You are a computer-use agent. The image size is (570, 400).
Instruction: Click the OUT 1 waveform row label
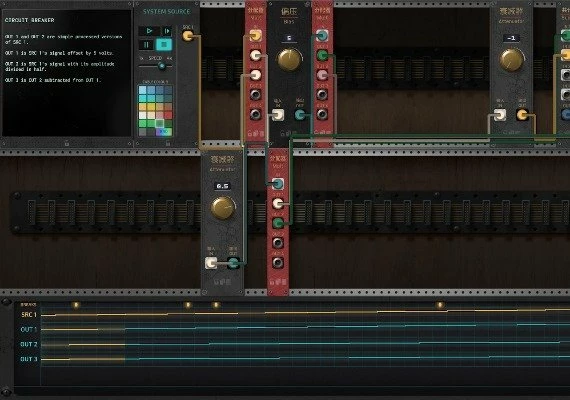pos(29,329)
